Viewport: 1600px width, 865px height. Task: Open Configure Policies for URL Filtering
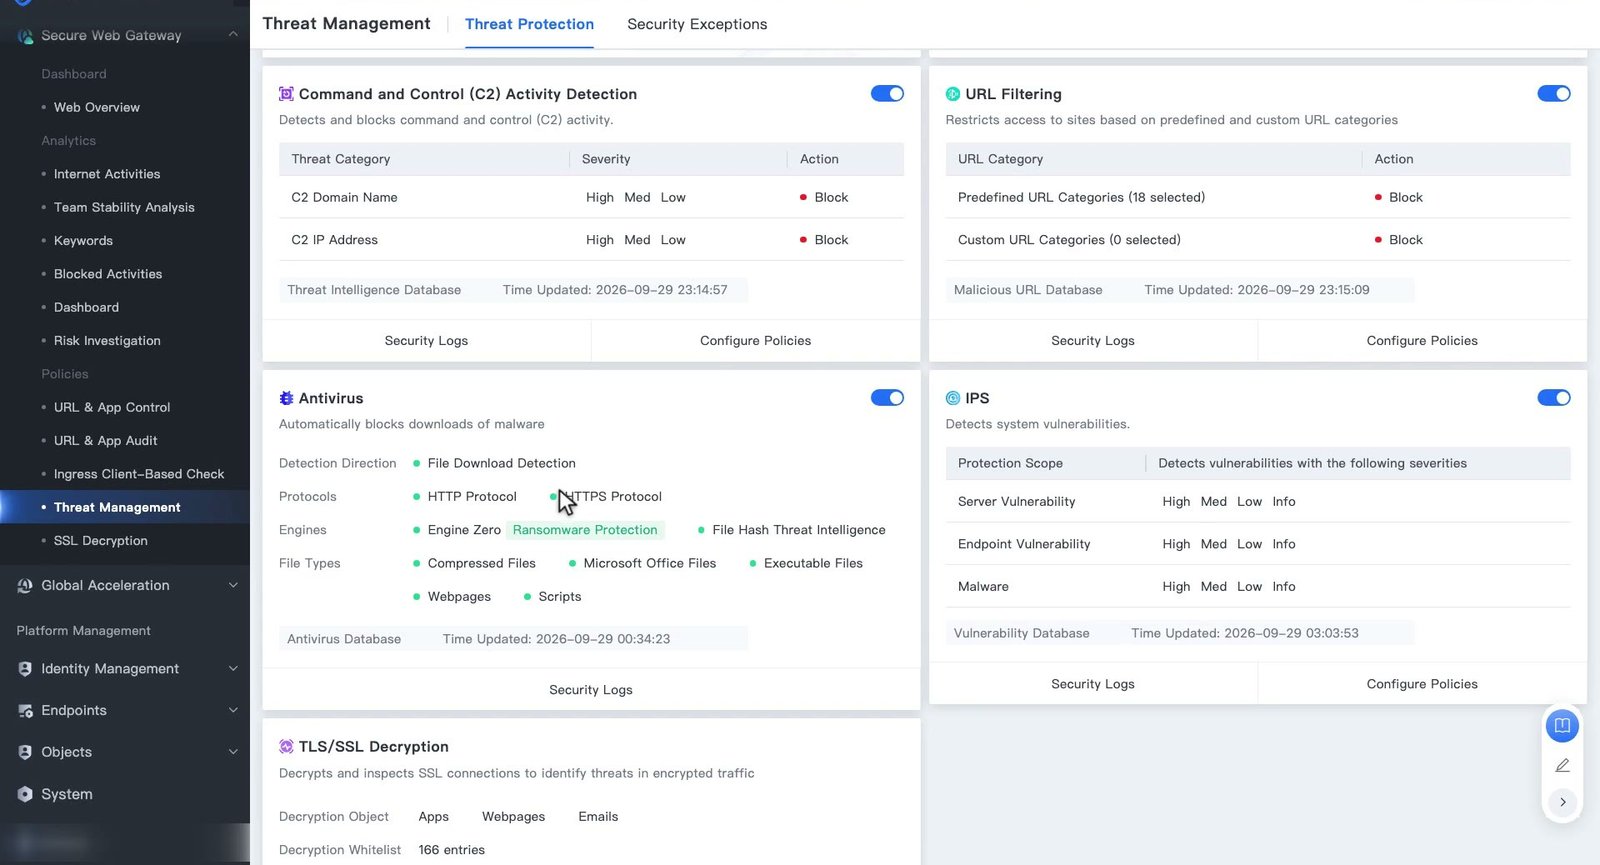point(1422,341)
